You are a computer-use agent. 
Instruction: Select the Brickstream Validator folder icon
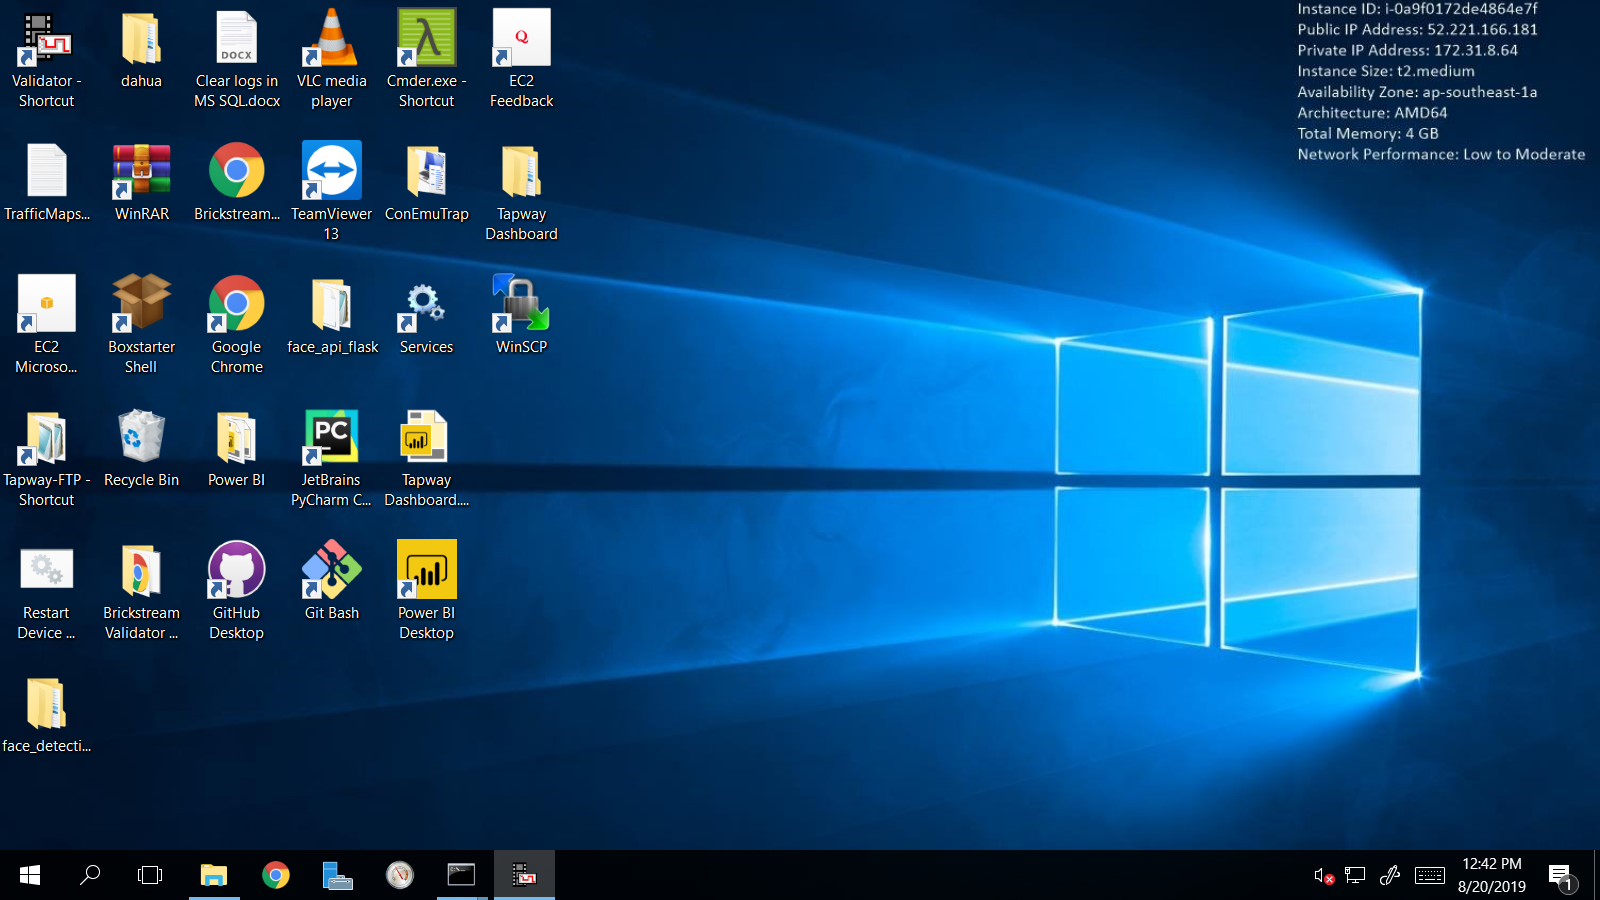[142, 592]
